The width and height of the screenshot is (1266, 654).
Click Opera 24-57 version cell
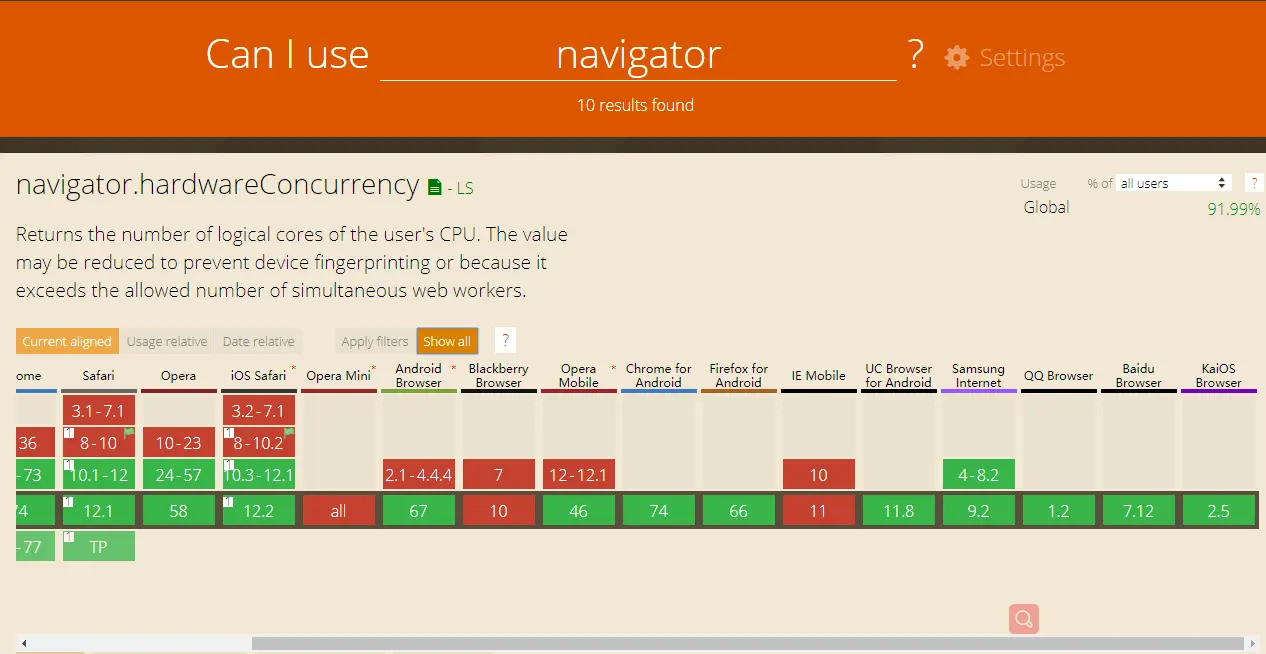179,474
